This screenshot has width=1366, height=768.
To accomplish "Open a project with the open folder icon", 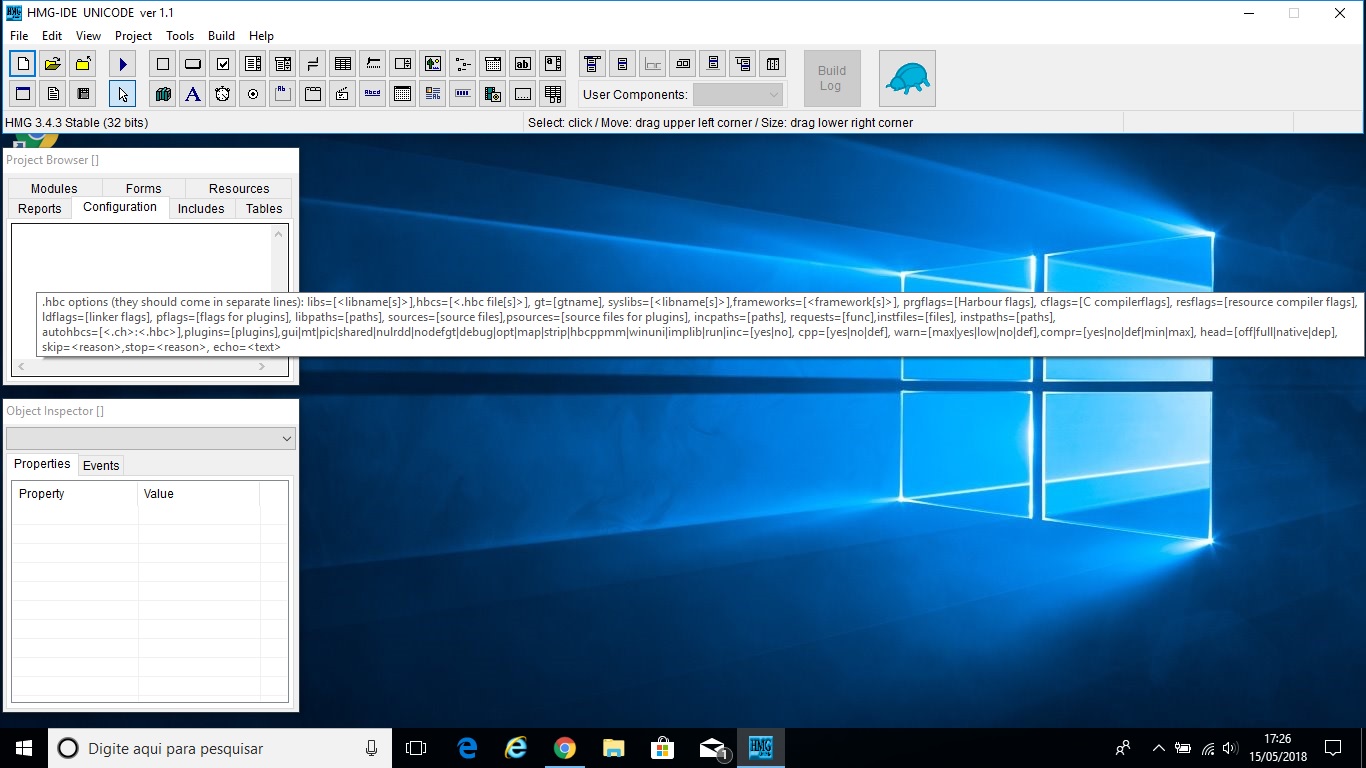I will [53, 64].
